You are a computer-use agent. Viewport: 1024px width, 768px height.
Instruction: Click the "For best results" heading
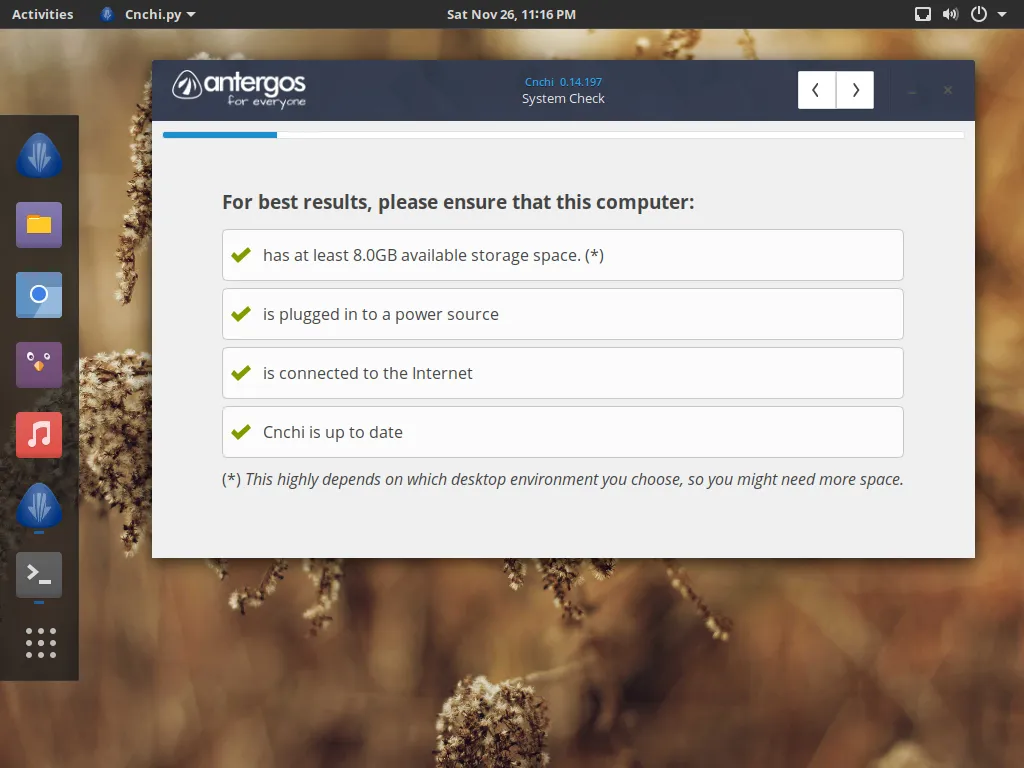pos(458,202)
